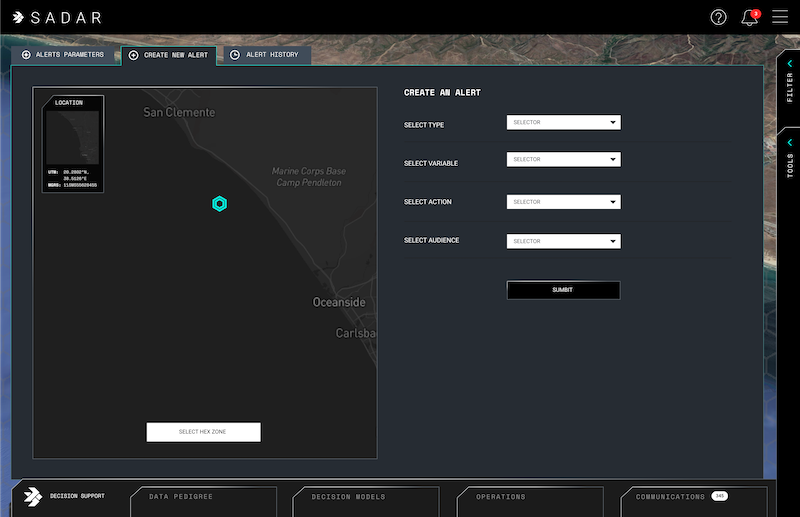The image size is (800, 517).
Task: Open the Data Pedigree tab
Action: tap(211, 497)
